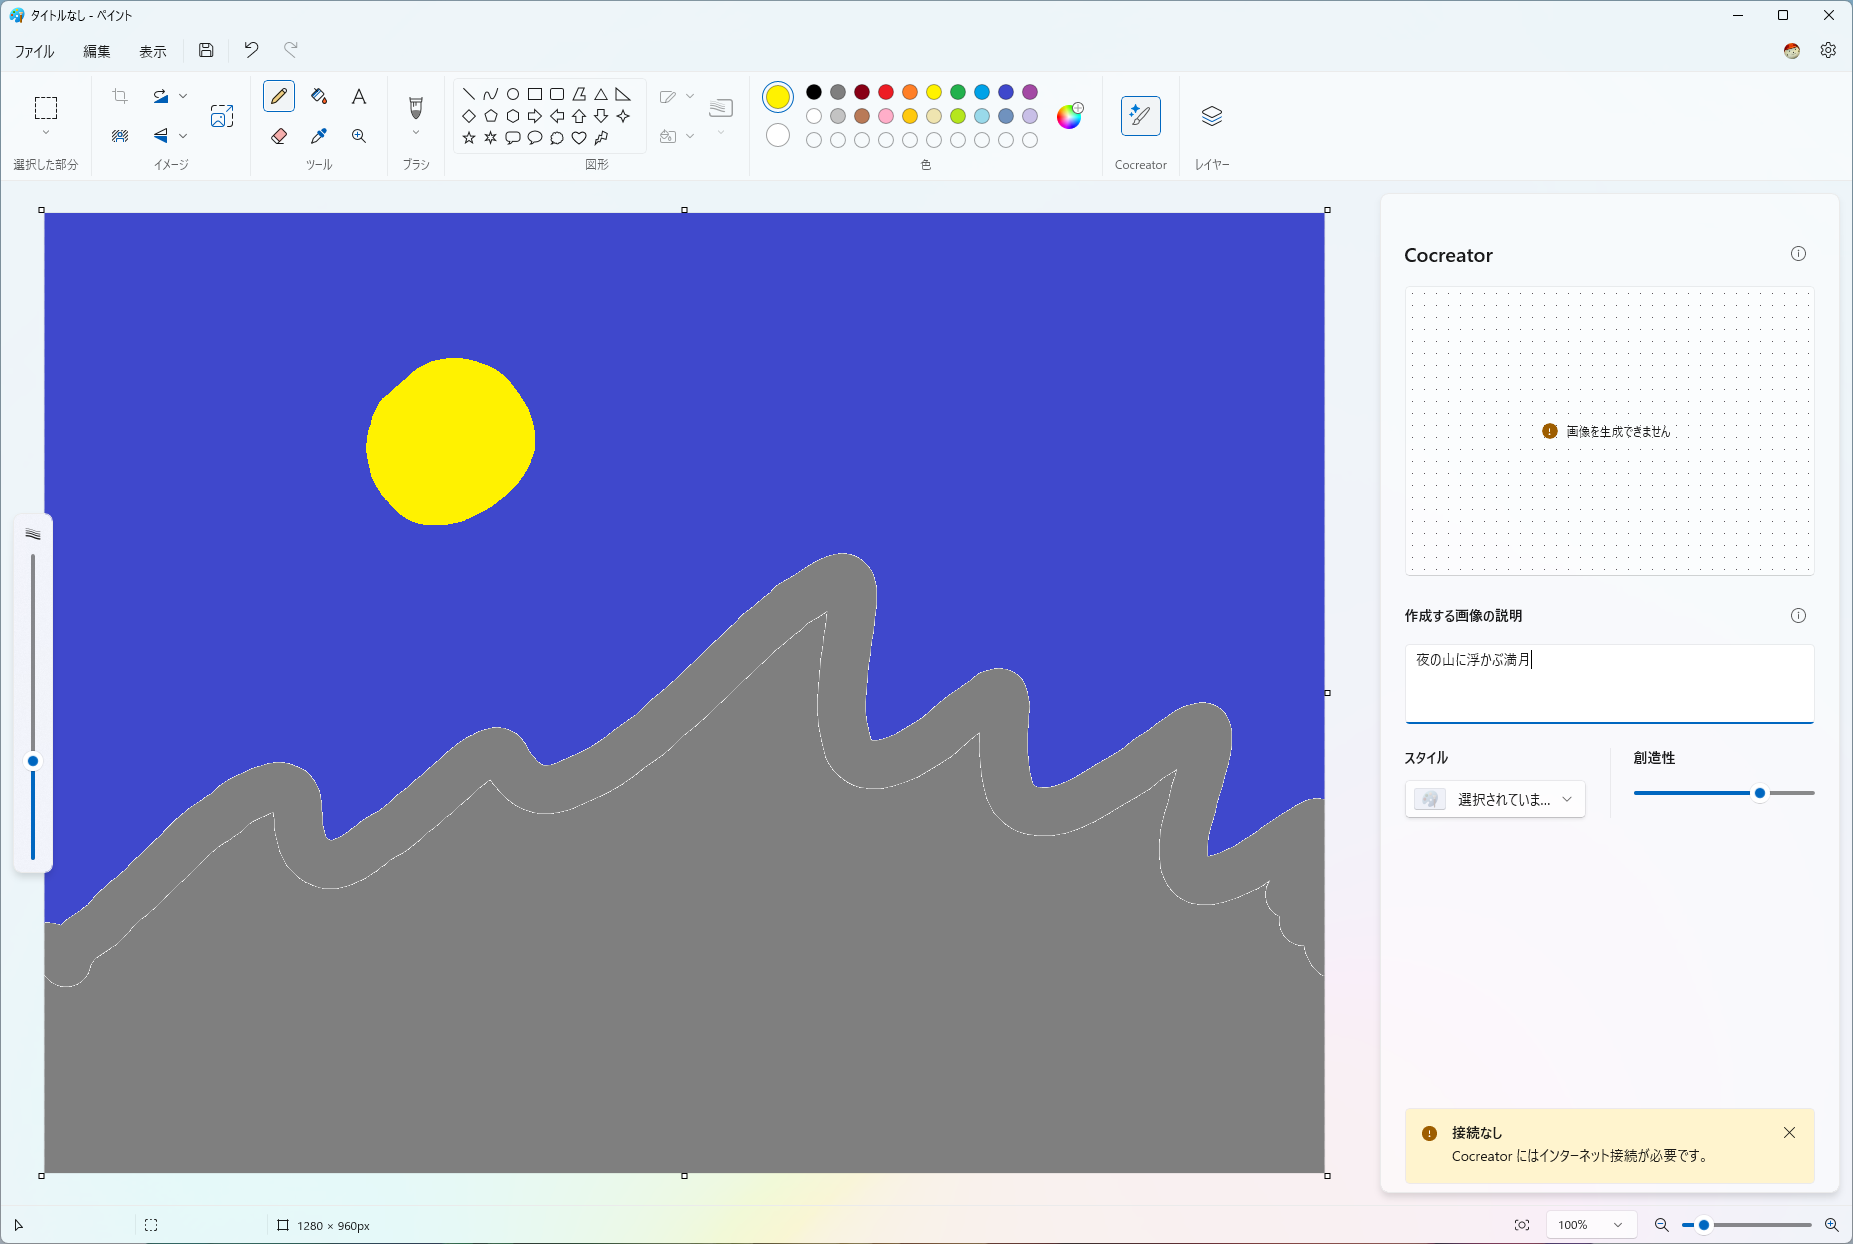
Task: Pick the green color swatch
Action: 958,92
